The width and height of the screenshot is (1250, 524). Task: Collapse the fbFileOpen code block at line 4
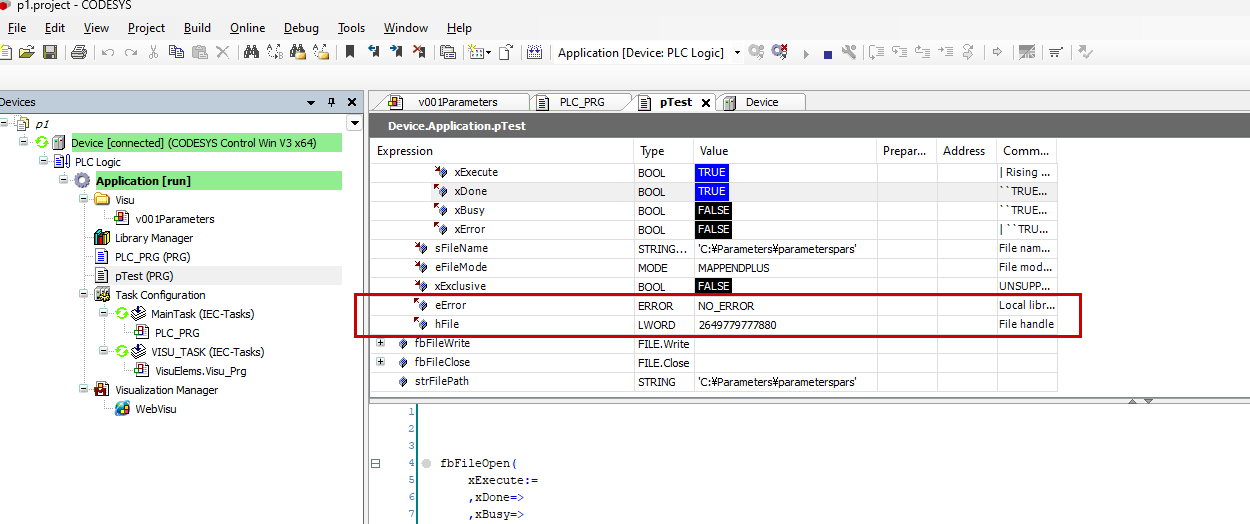tap(376, 464)
